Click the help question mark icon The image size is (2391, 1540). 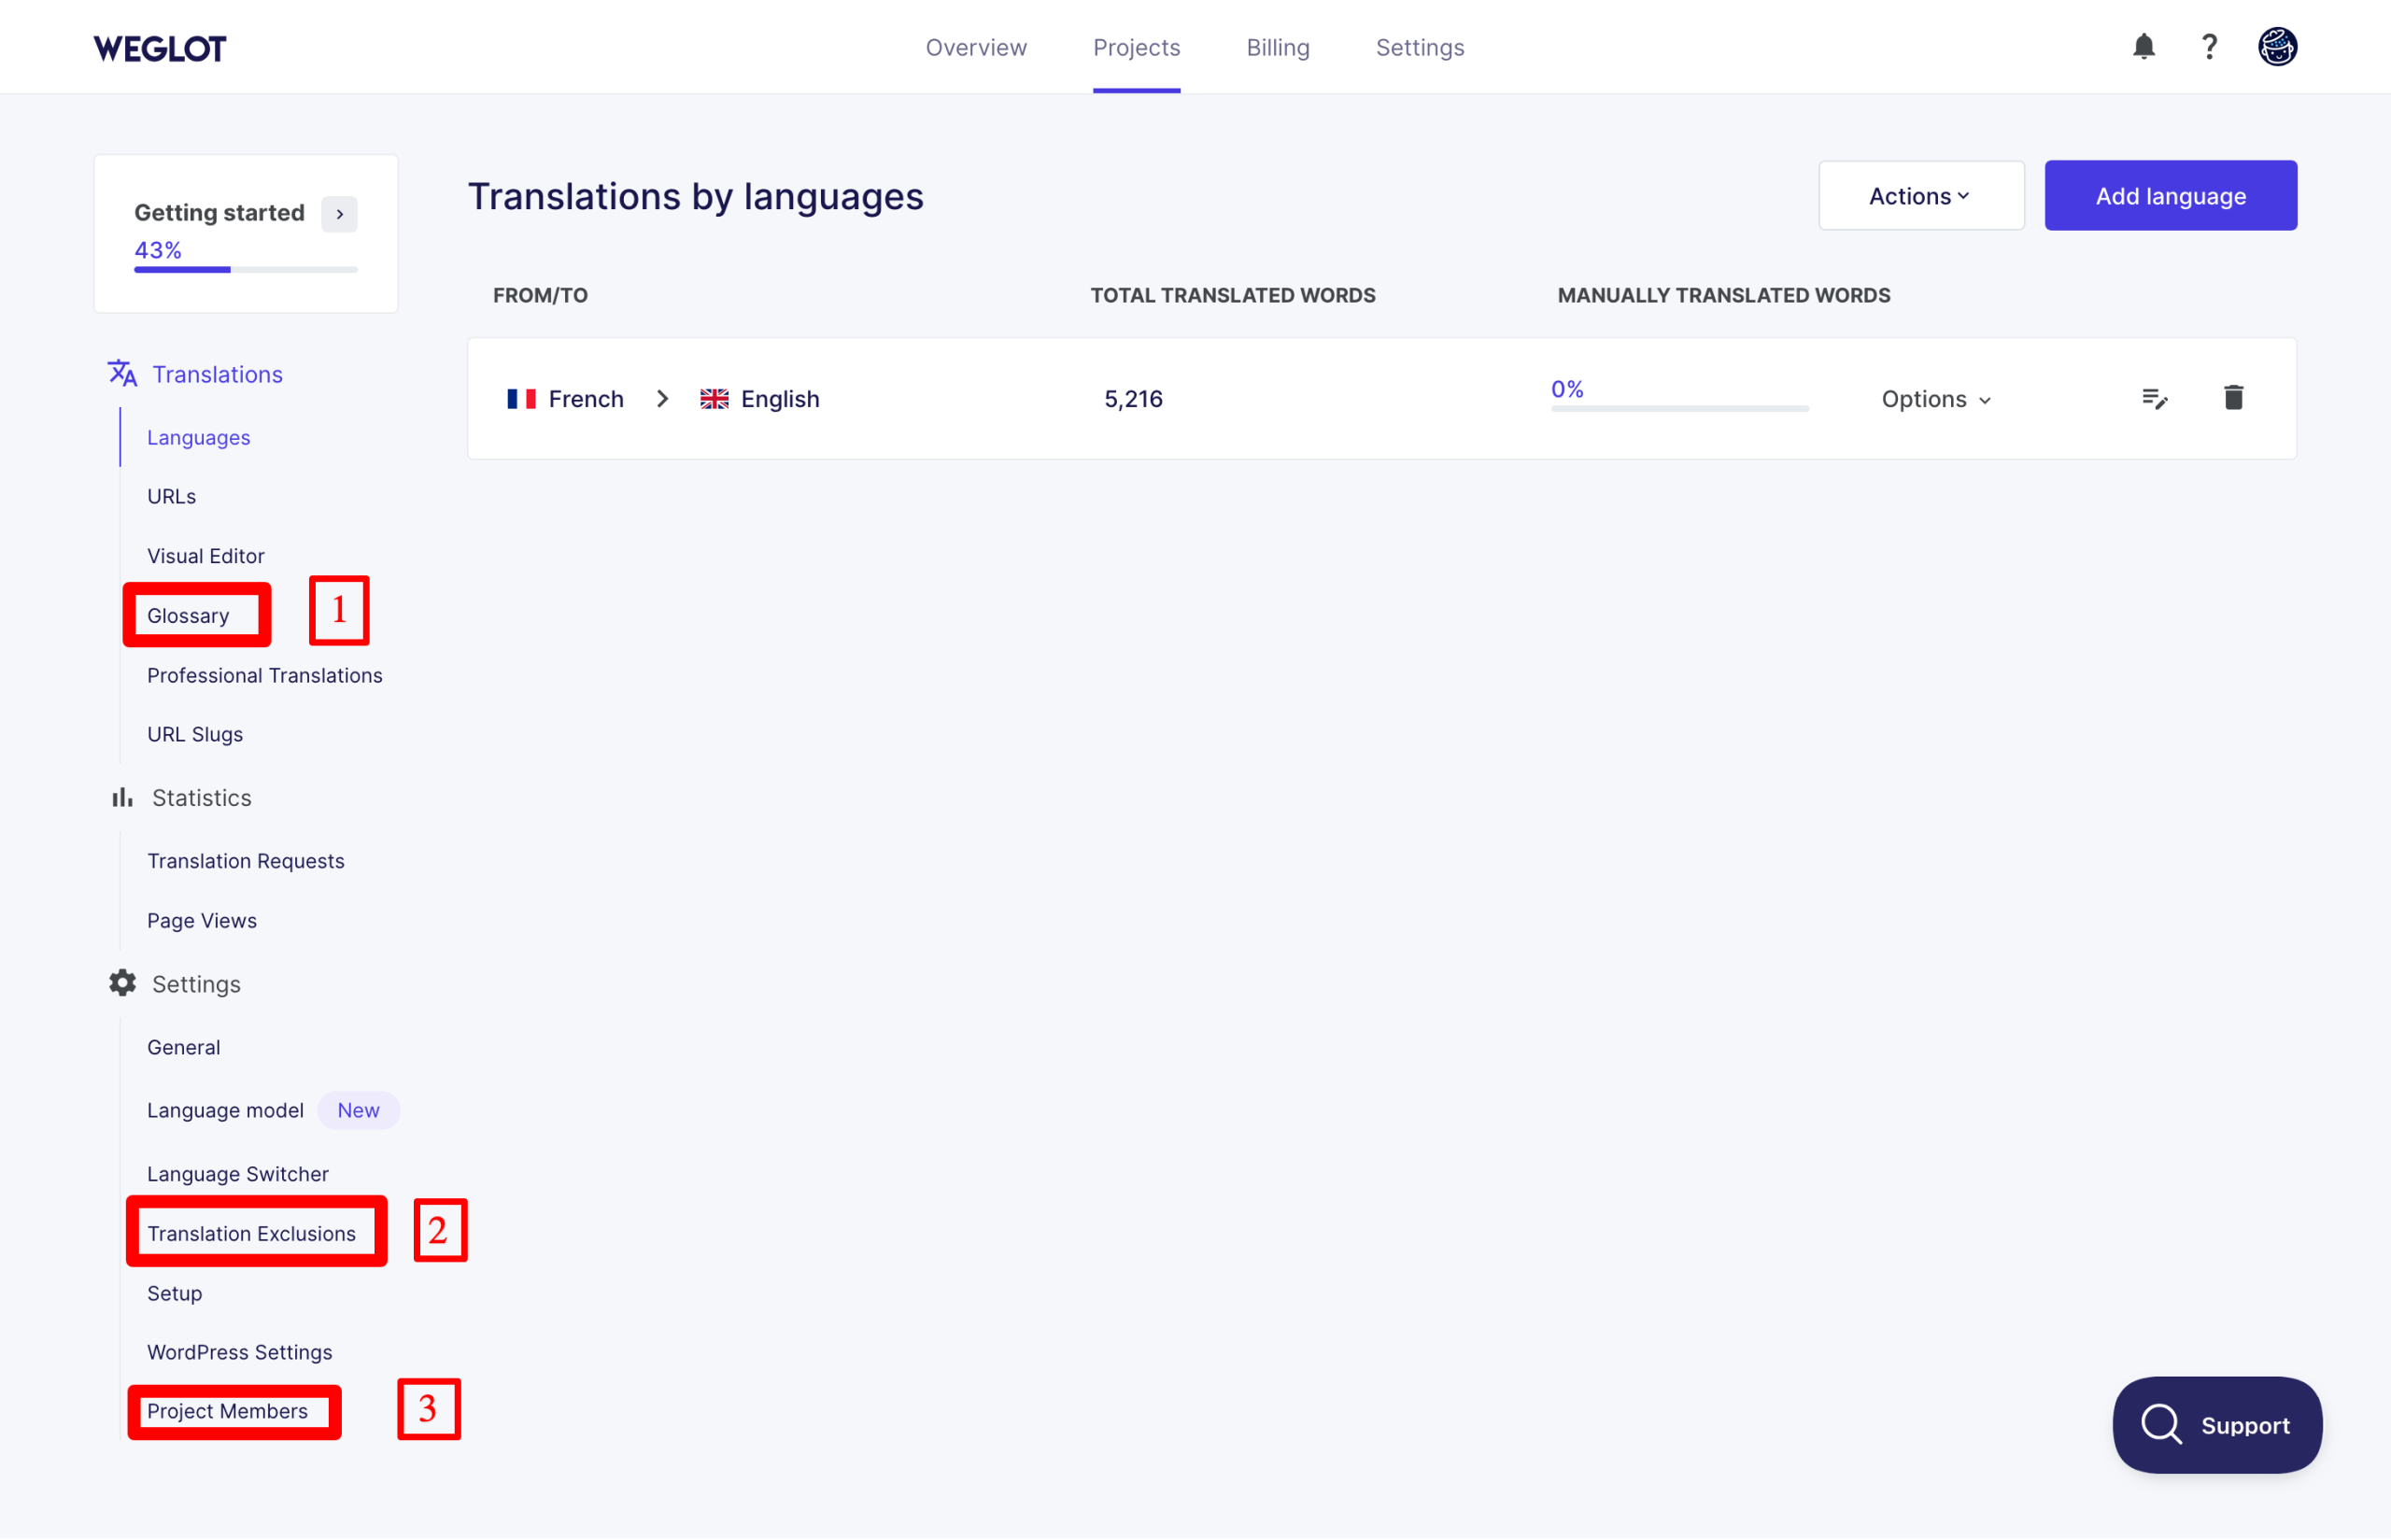pos(2209,46)
